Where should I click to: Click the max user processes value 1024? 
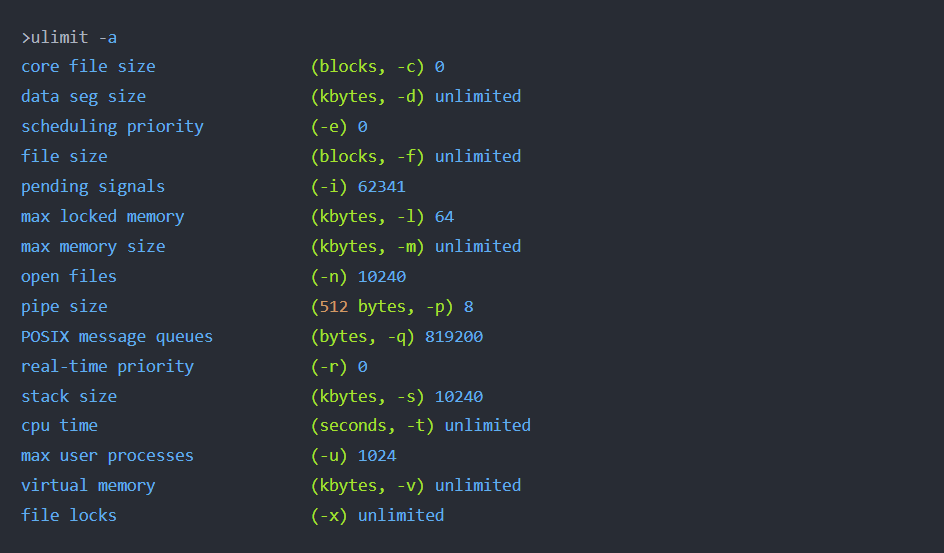(377, 456)
